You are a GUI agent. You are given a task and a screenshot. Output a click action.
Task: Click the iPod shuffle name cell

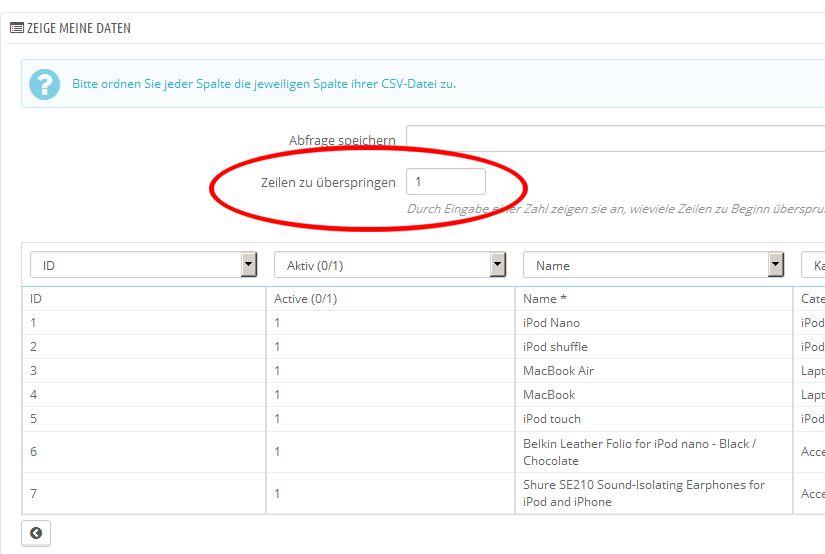tap(653, 347)
